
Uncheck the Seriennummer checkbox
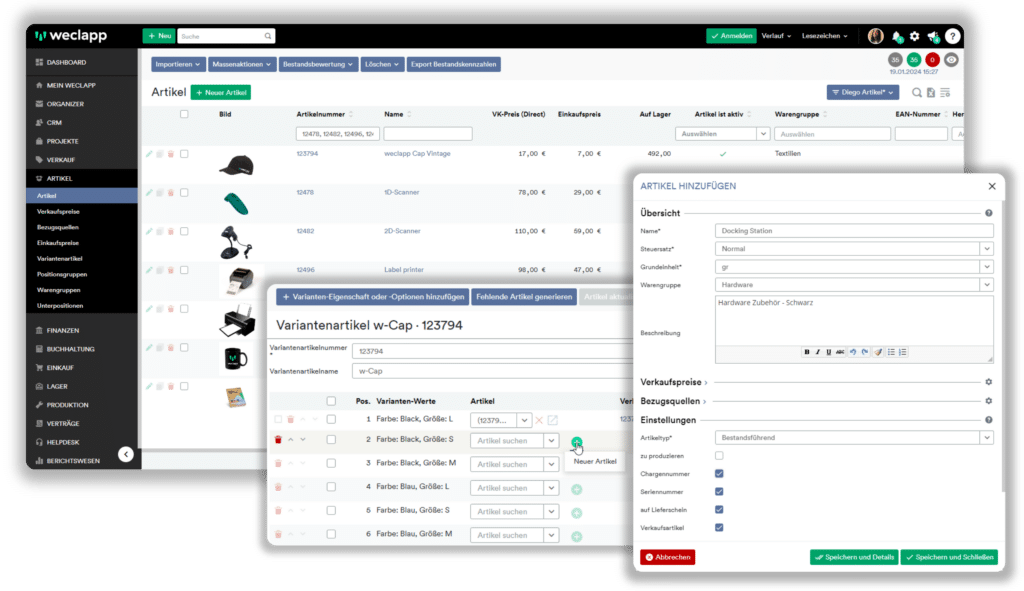pyautogui.click(x=719, y=492)
